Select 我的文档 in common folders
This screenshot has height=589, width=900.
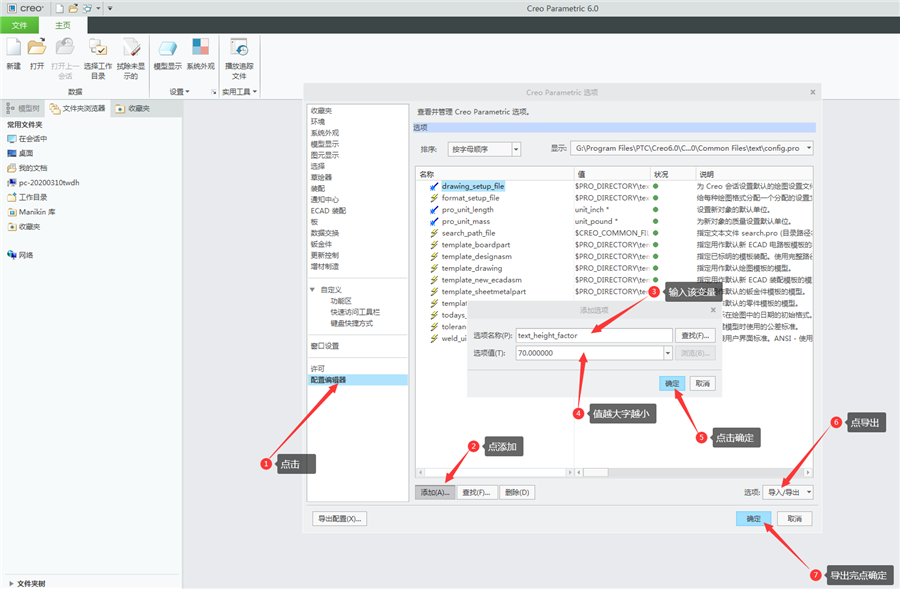click(27, 168)
